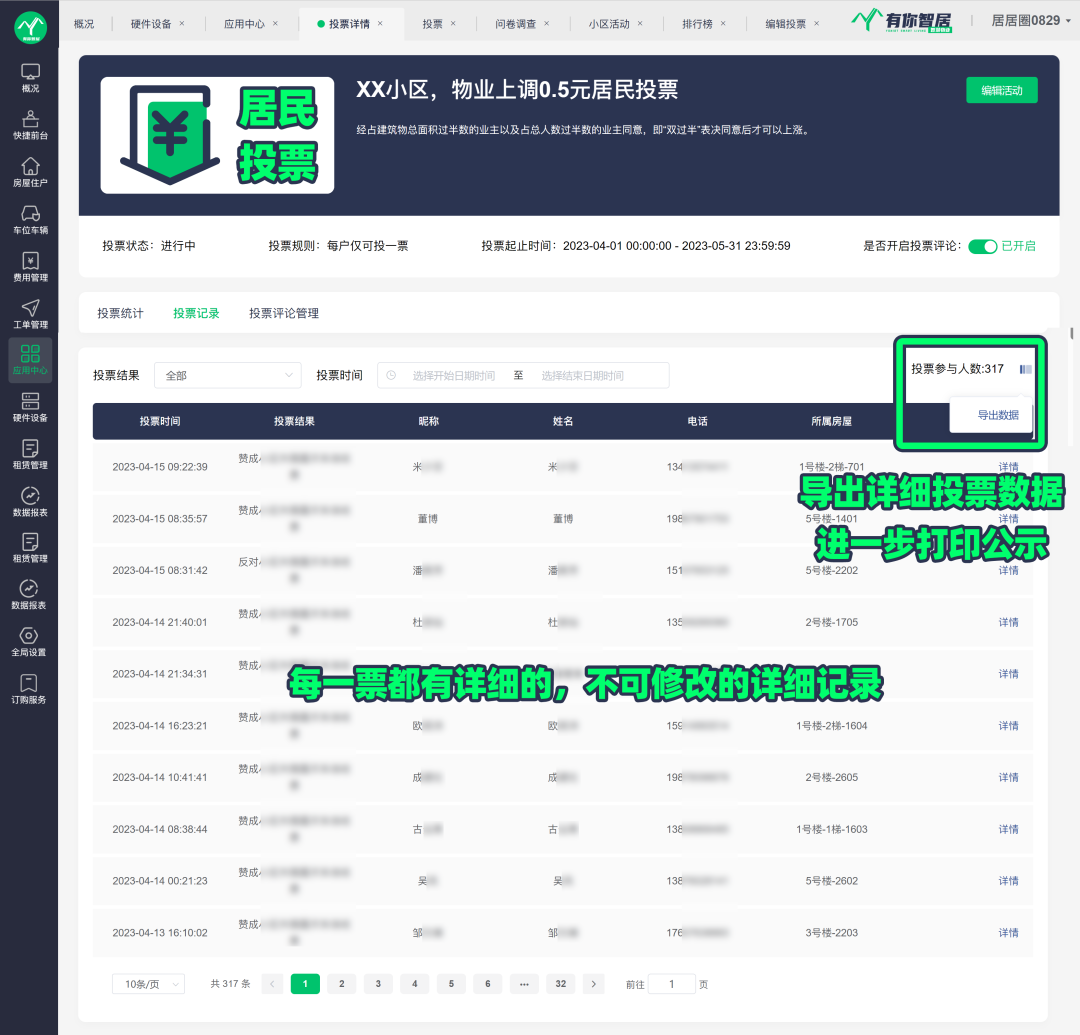Click the 编辑活动 button
1080x1035 pixels.
point(1001,90)
